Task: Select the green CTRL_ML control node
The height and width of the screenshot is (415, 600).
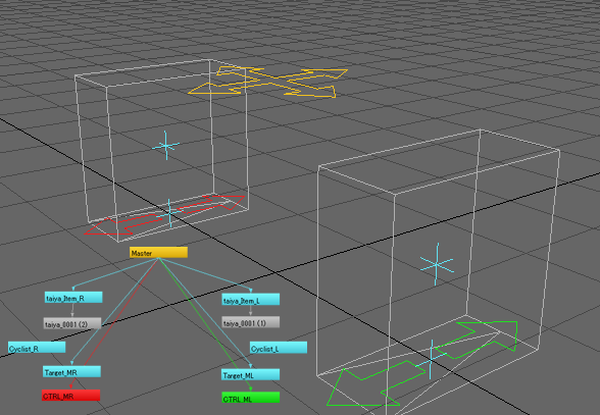Action: 251,397
